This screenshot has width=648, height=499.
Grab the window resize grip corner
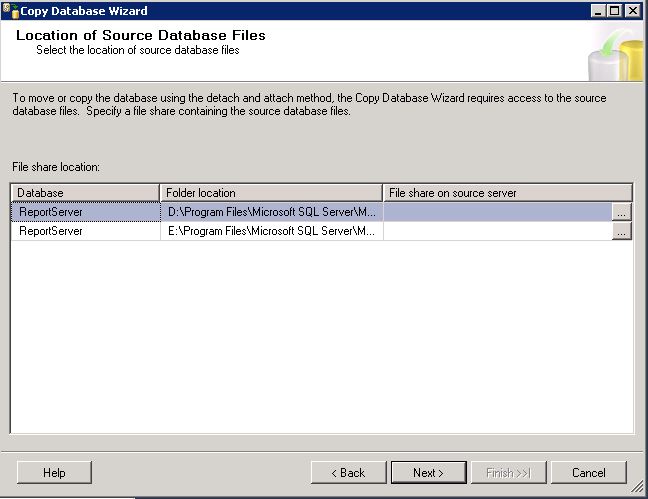(637, 487)
